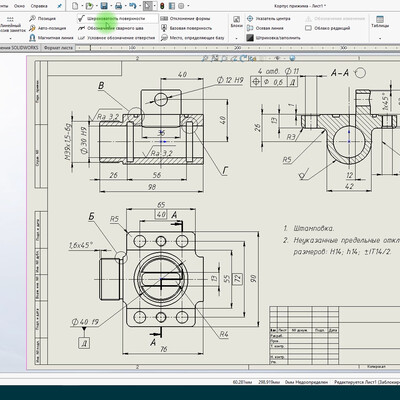Expand the Блоки dropdown
Image resolution: width=400 pixels, height=400 pixels.
236,39
